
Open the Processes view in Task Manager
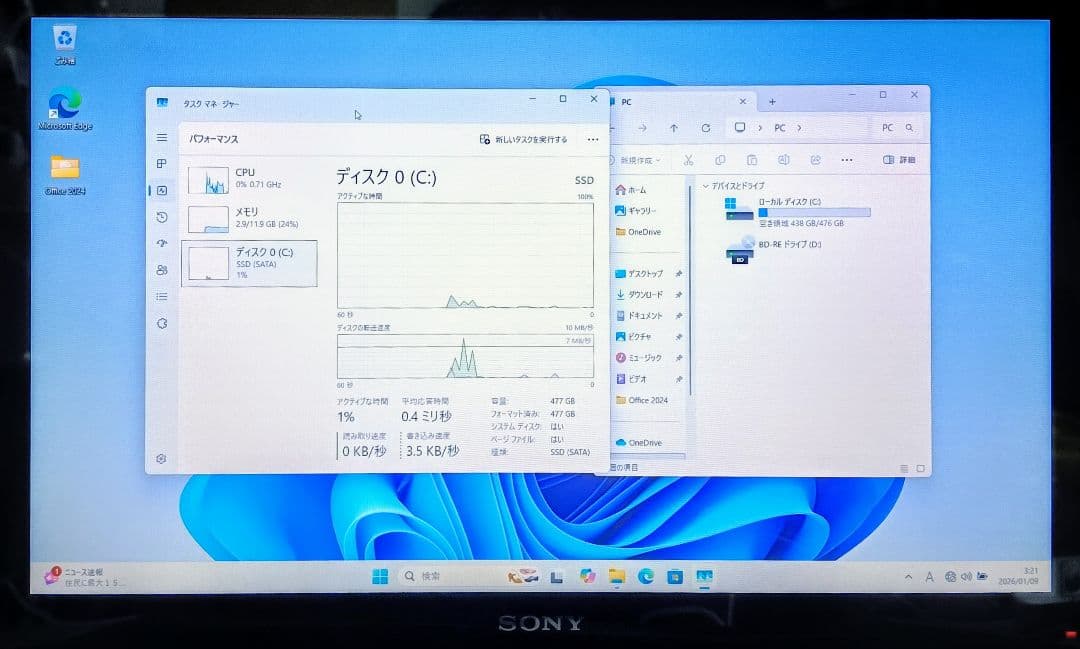161,163
